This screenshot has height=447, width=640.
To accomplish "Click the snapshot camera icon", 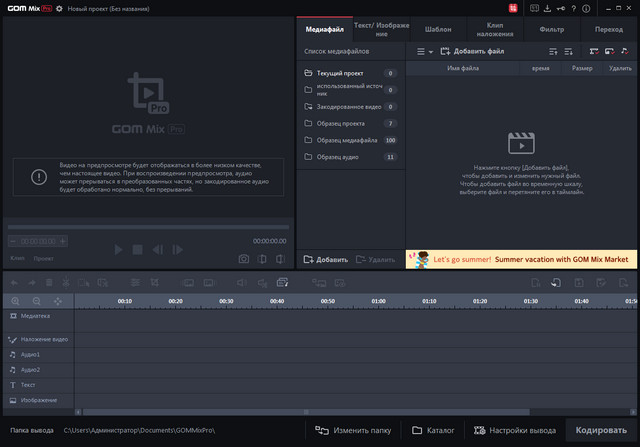I will (243, 259).
